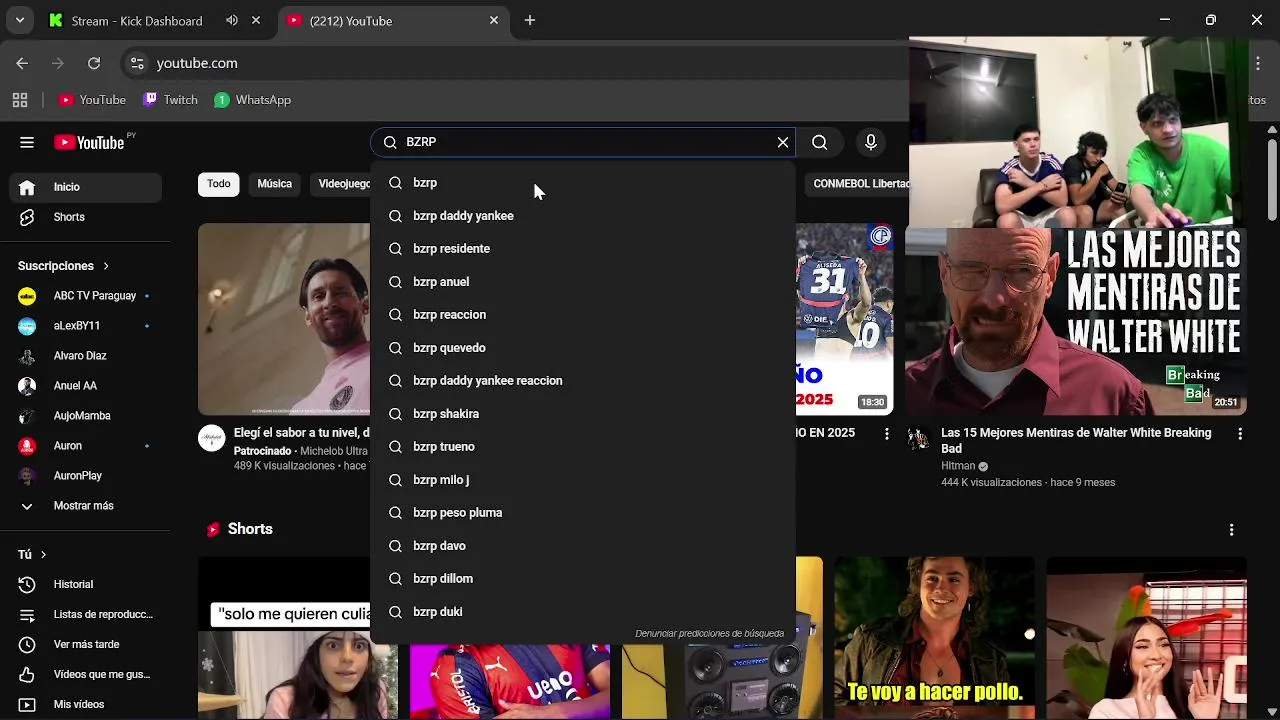
Task: Expand Suscripciones section chevron
Action: pos(105,266)
